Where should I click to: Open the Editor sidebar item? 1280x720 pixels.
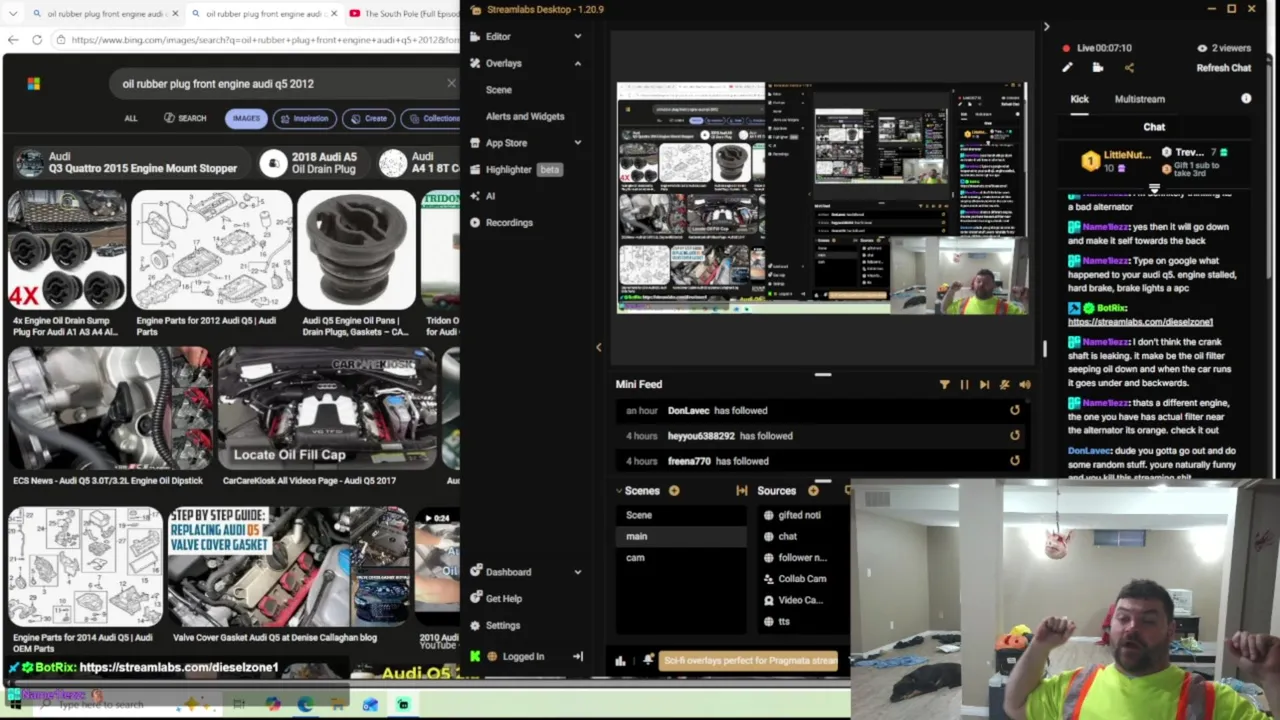pyautogui.click(x=498, y=36)
